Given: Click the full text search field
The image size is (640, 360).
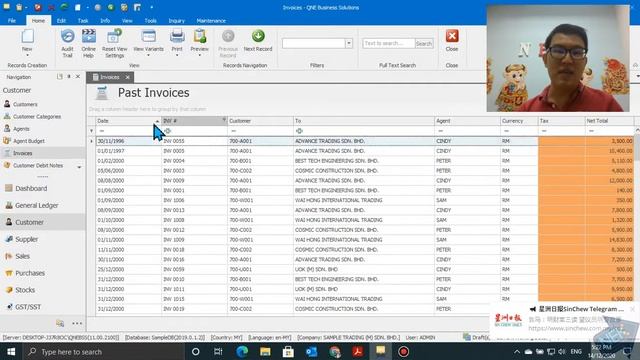Looking at the screenshot, I should [x=389, y=43].
